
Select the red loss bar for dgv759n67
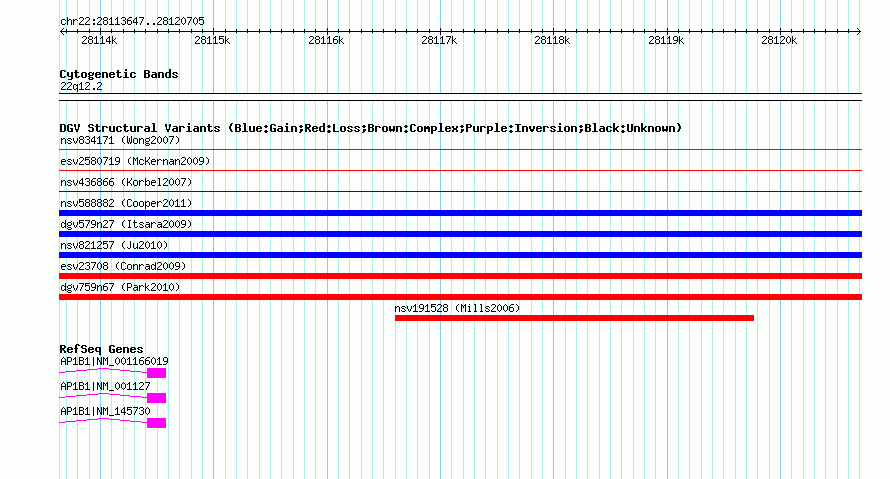(x=460, y=297)
